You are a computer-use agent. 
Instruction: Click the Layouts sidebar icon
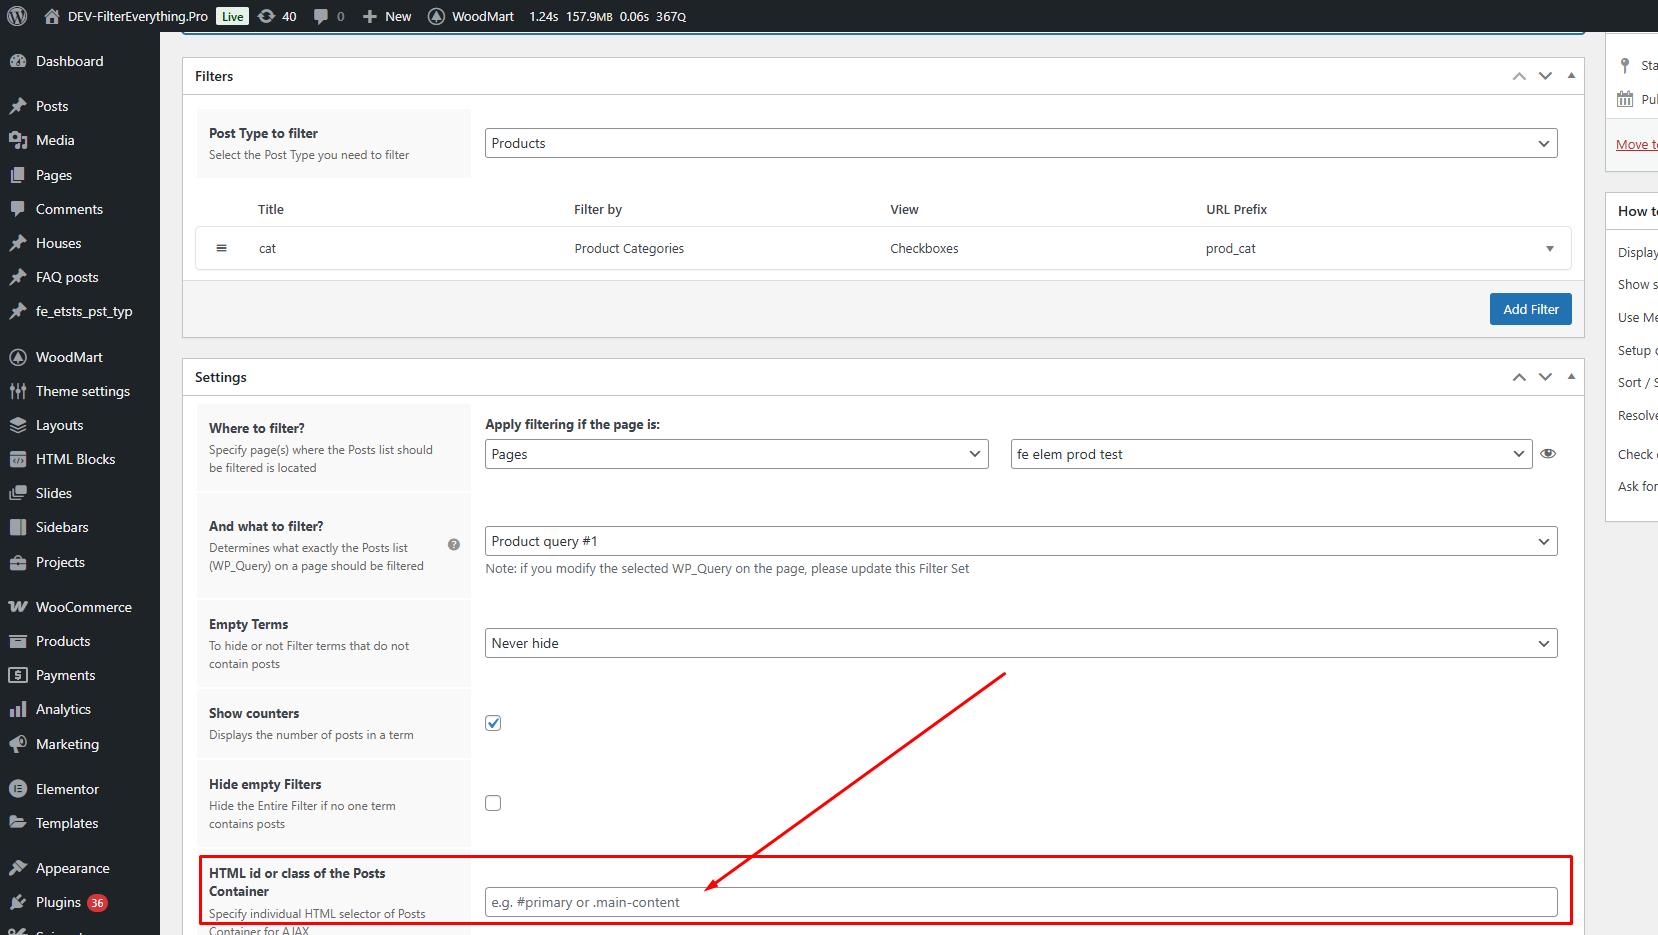(x=18, y=425)
